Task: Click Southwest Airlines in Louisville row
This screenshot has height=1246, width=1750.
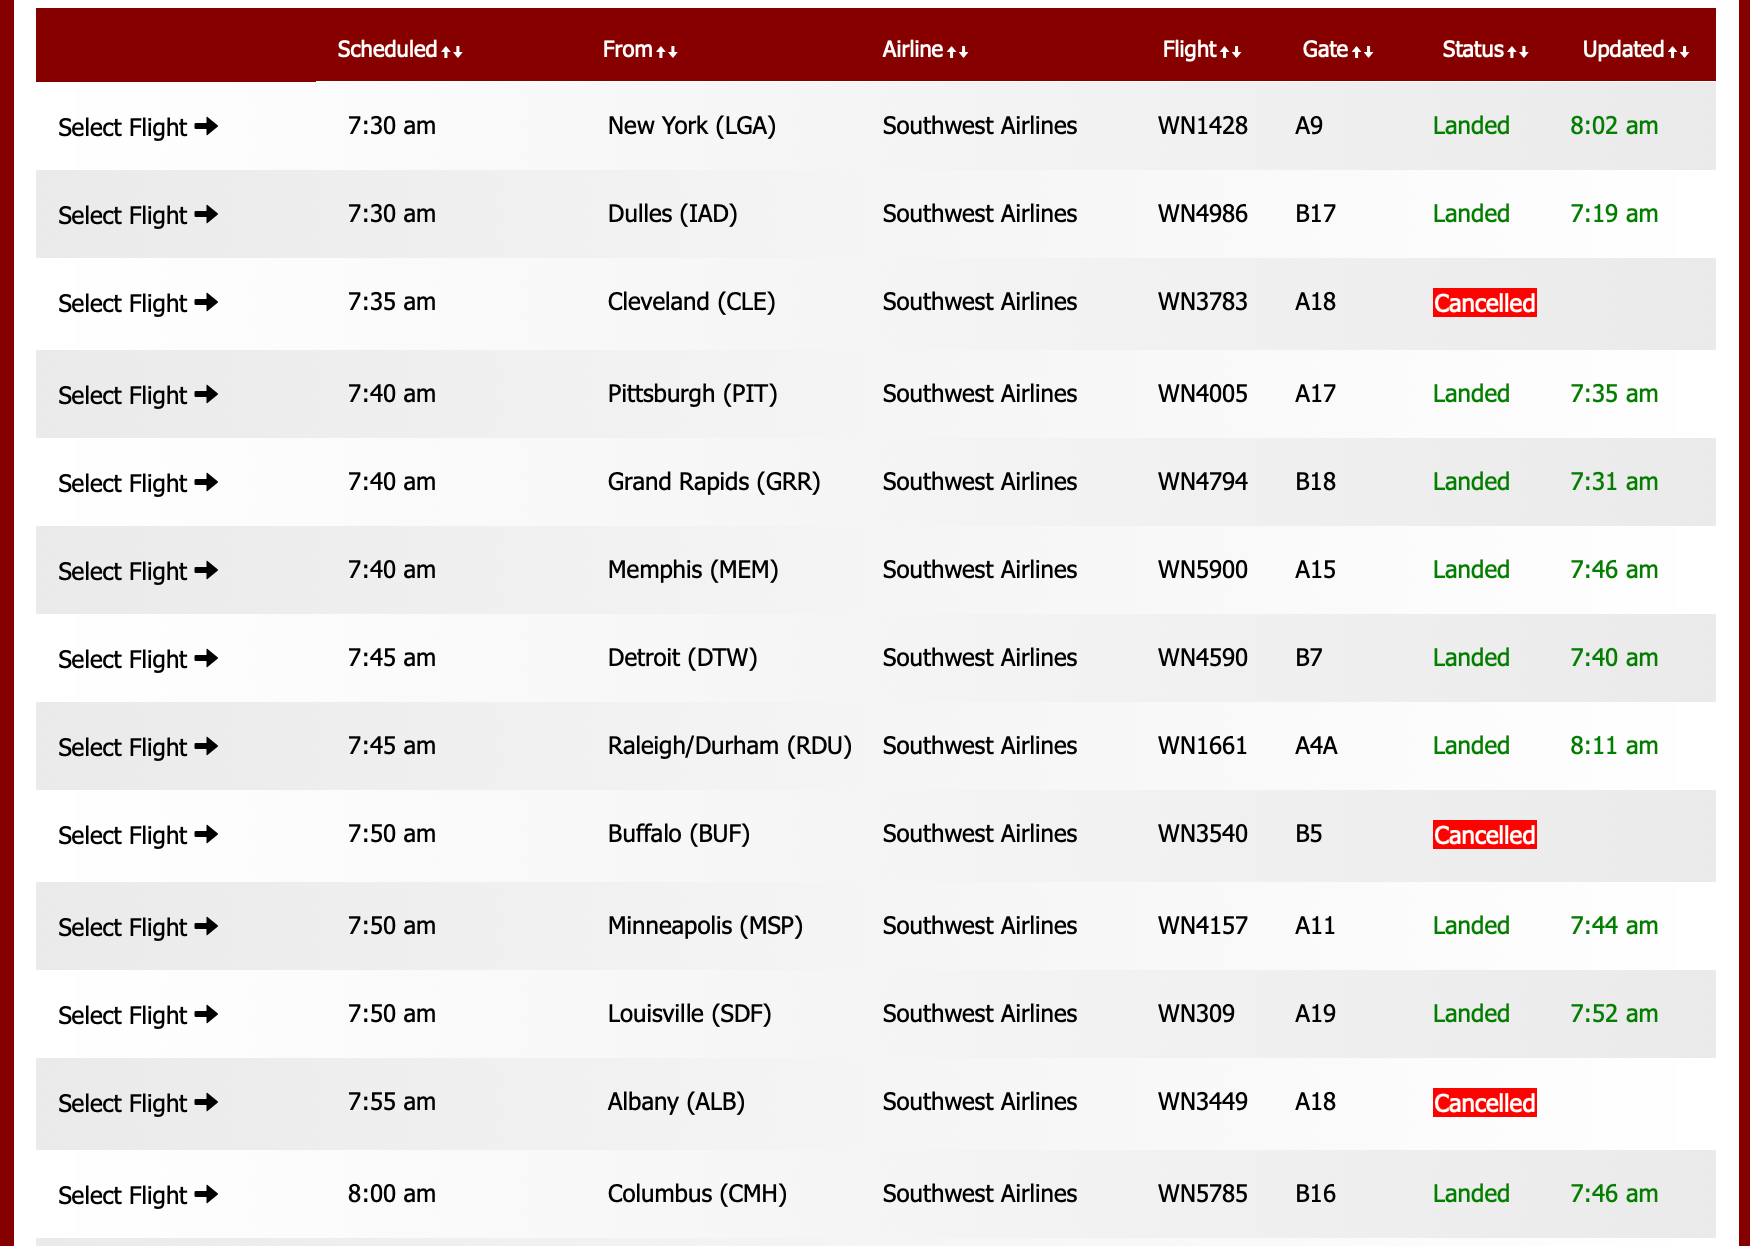Action: (980, 1013)
